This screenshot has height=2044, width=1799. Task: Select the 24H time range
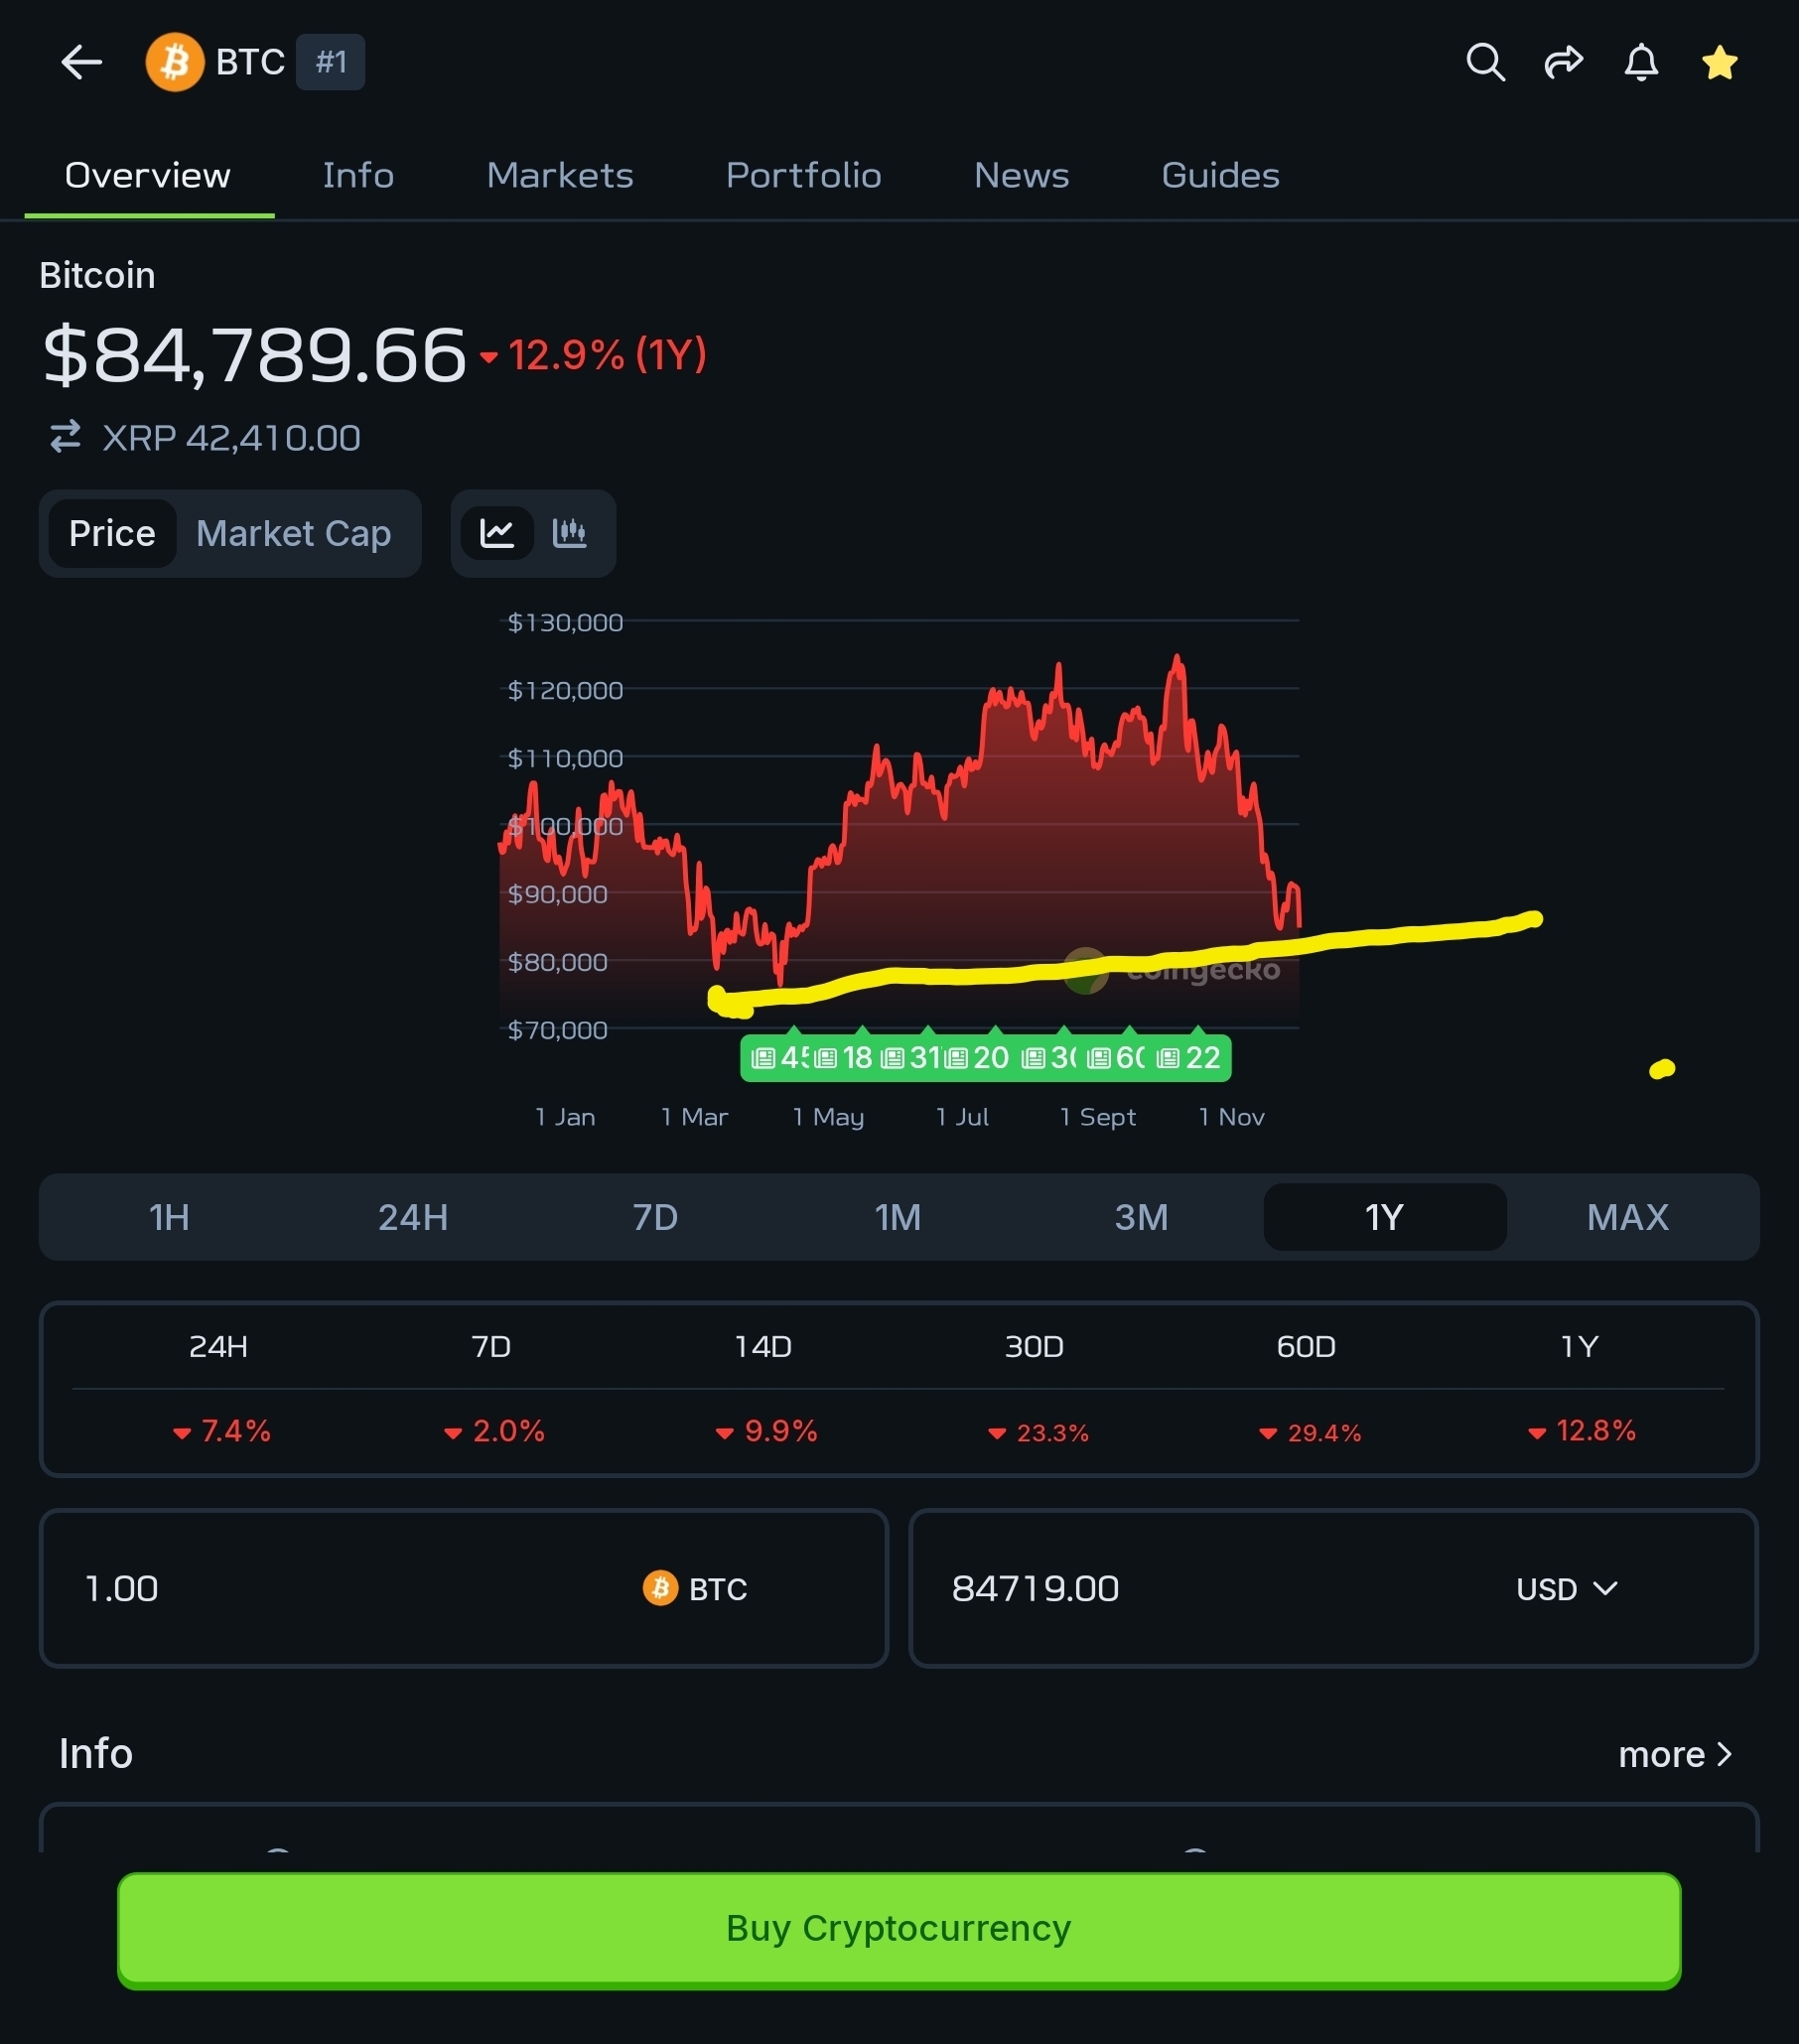413,1217
